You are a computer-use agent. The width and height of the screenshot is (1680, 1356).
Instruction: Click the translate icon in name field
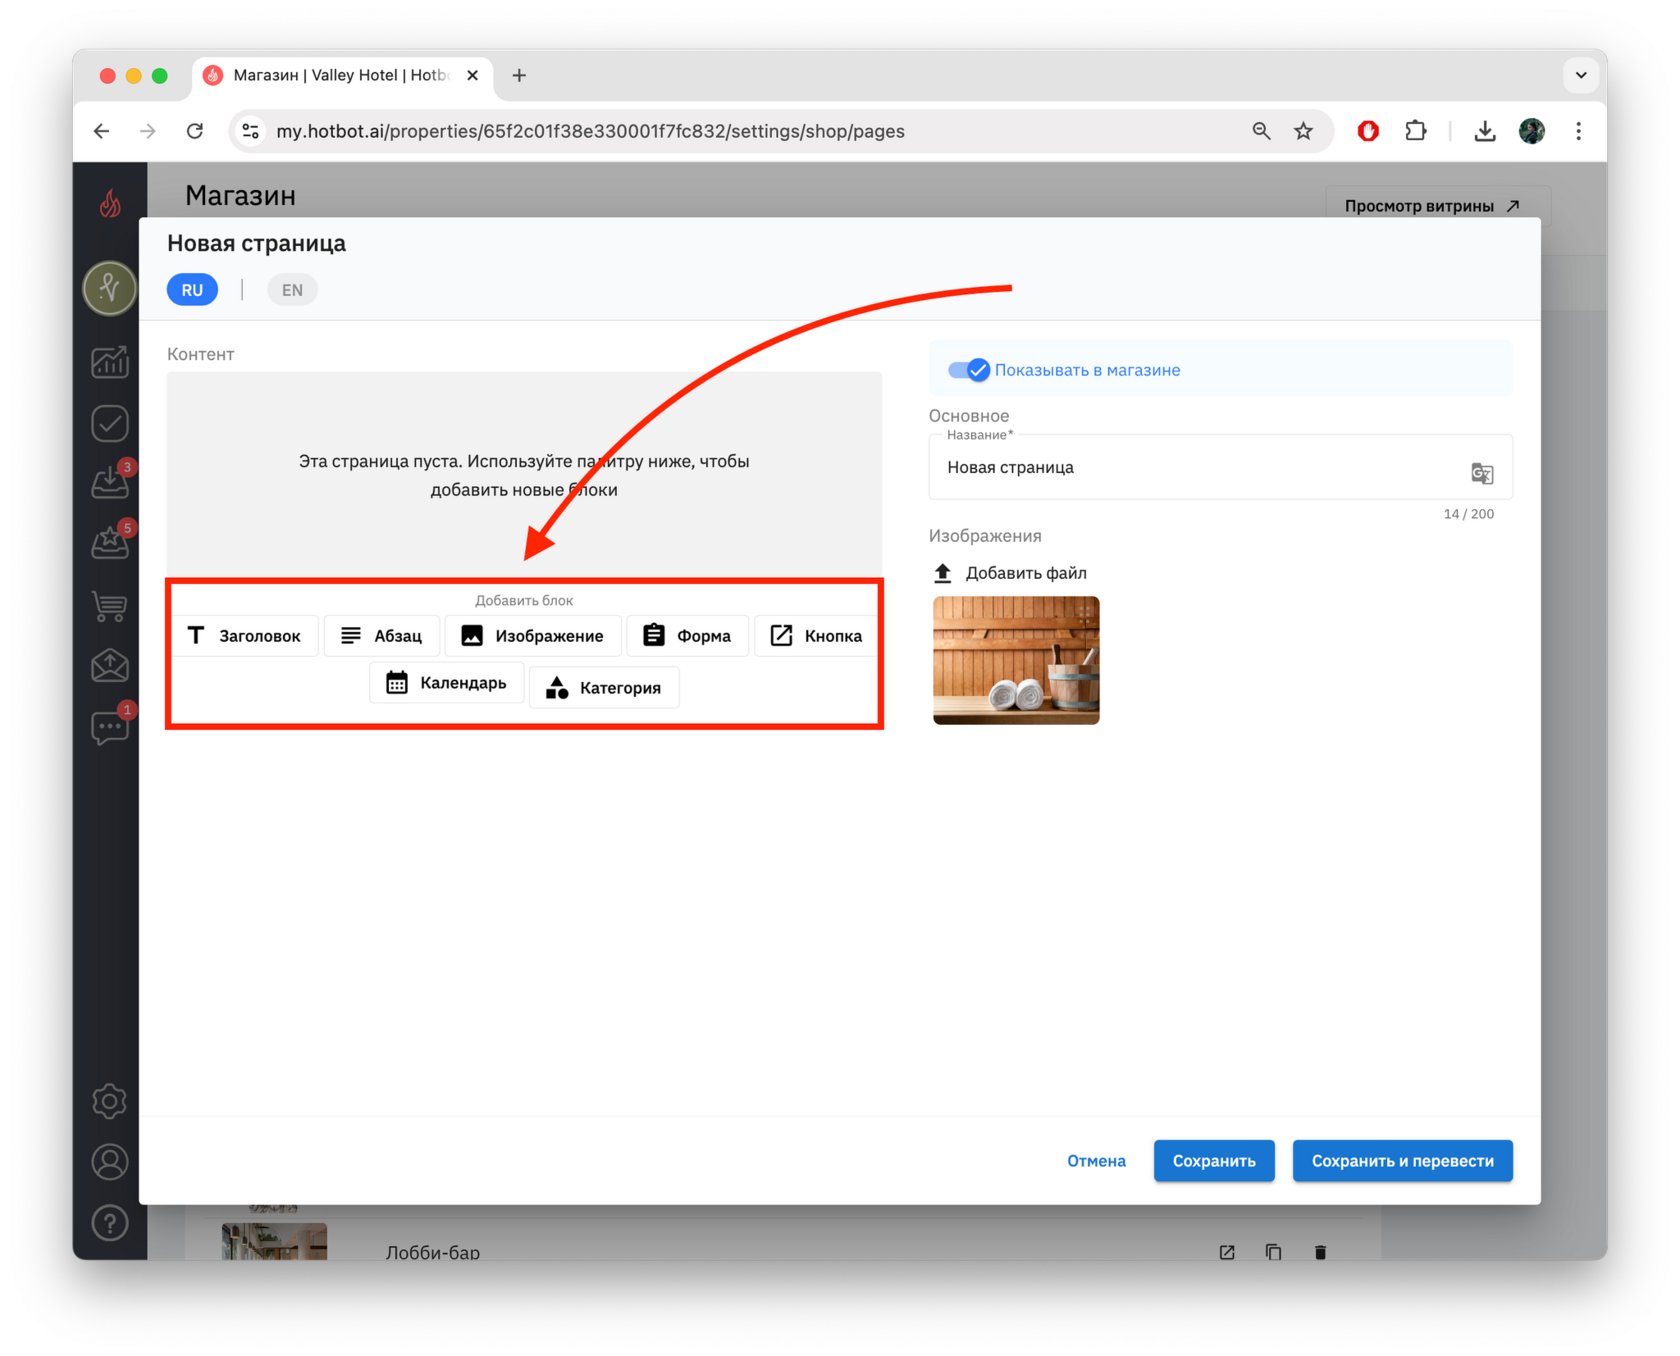click(x=1482, y=473)
